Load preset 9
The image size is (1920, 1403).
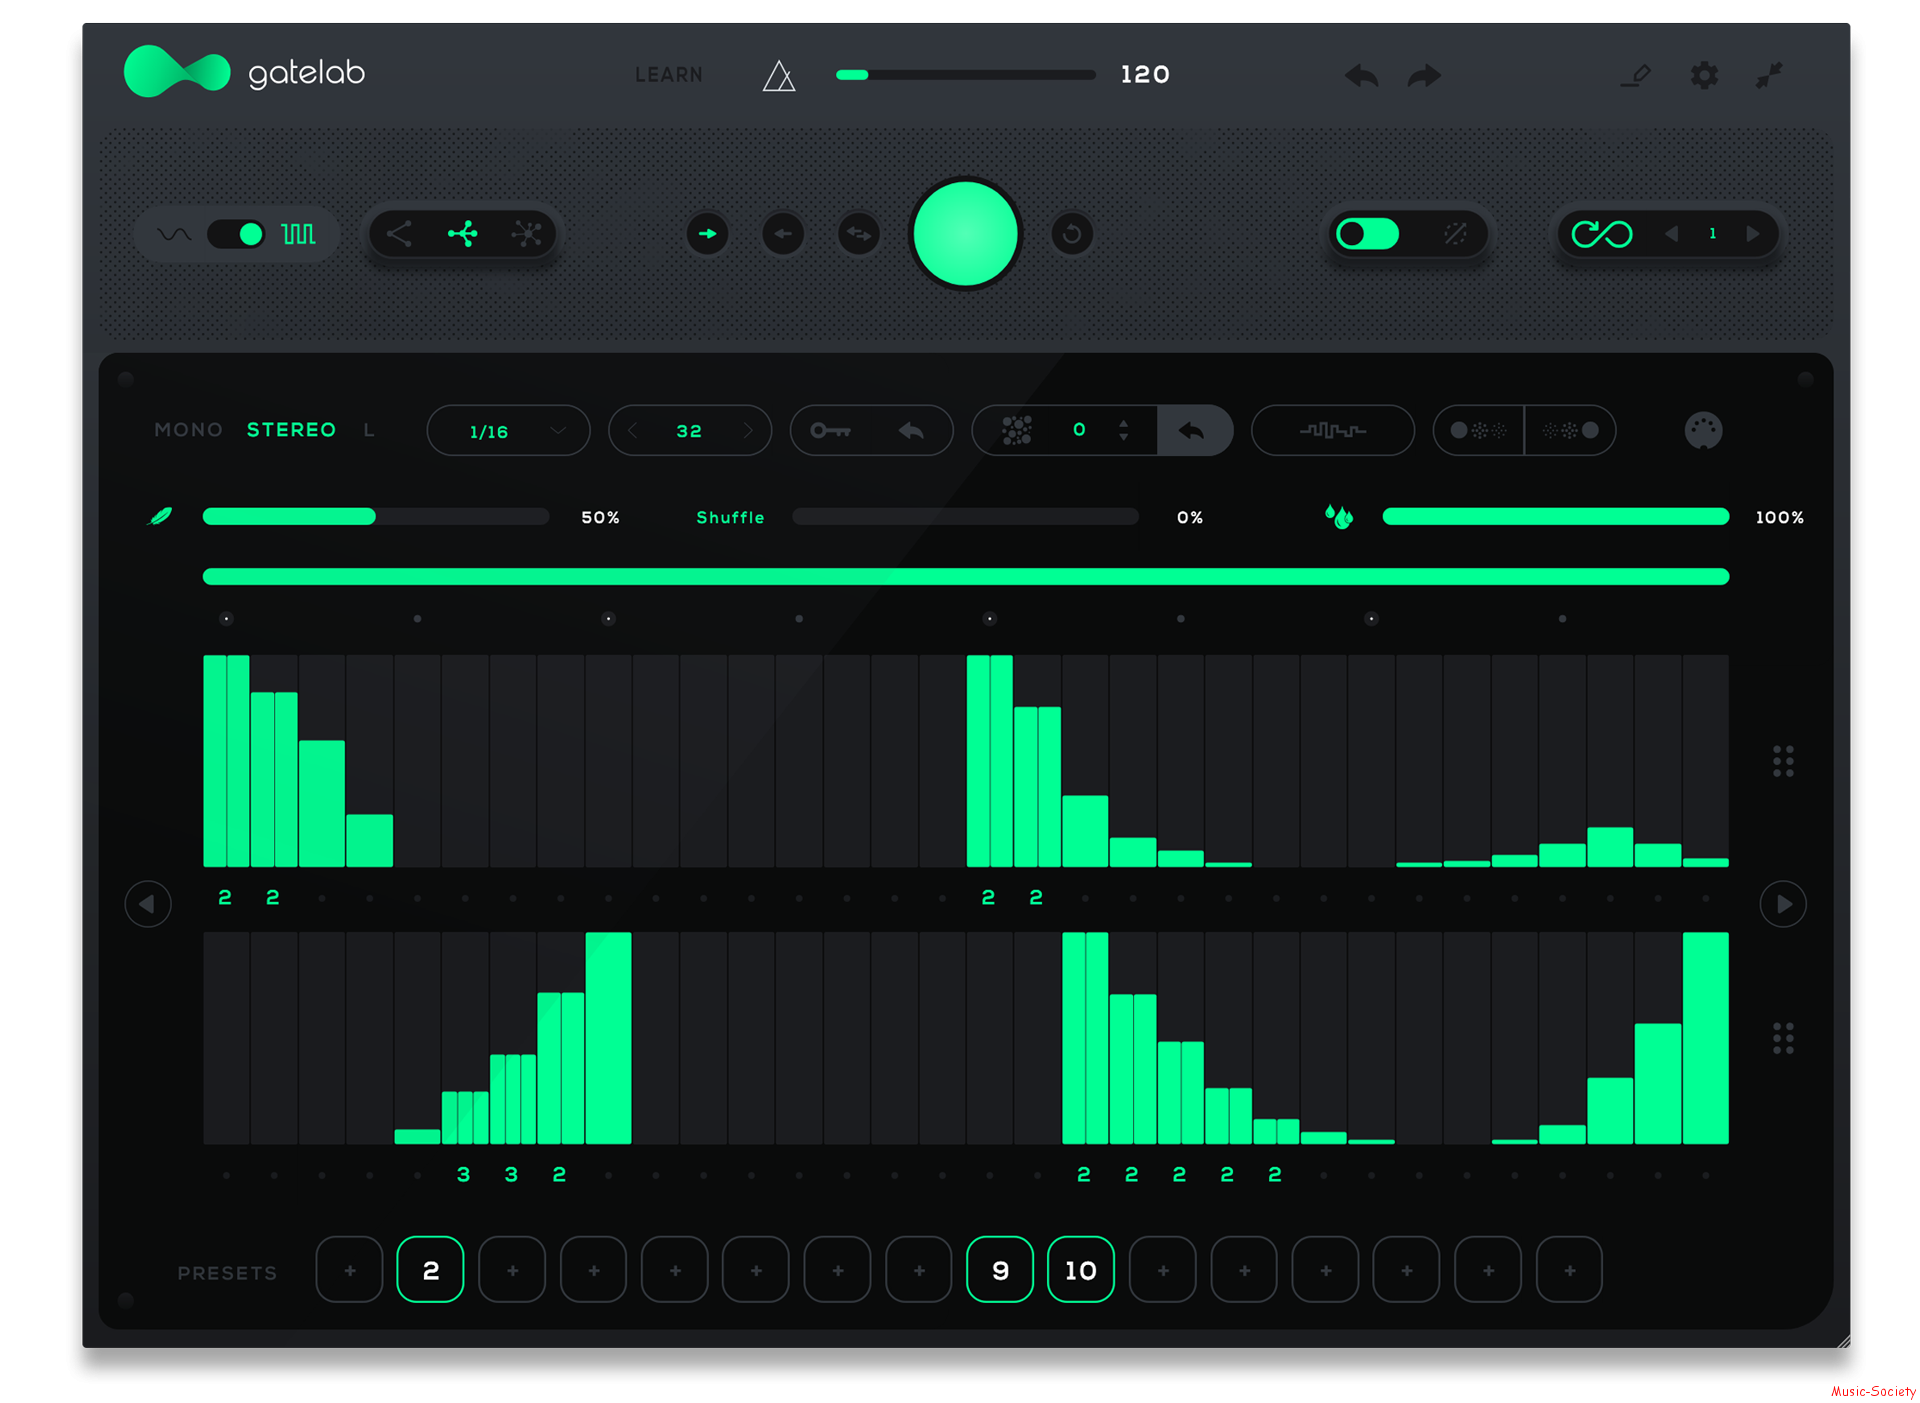click(1000, 1270)
